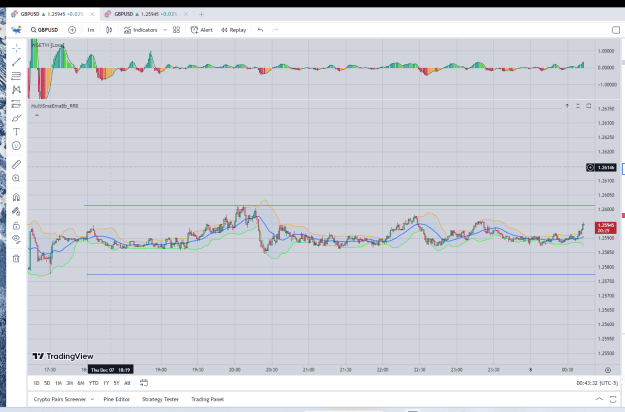Viewport: 625px width, 412px height.
Task: Open the Indicators dialog
Action: coord(140,30)
